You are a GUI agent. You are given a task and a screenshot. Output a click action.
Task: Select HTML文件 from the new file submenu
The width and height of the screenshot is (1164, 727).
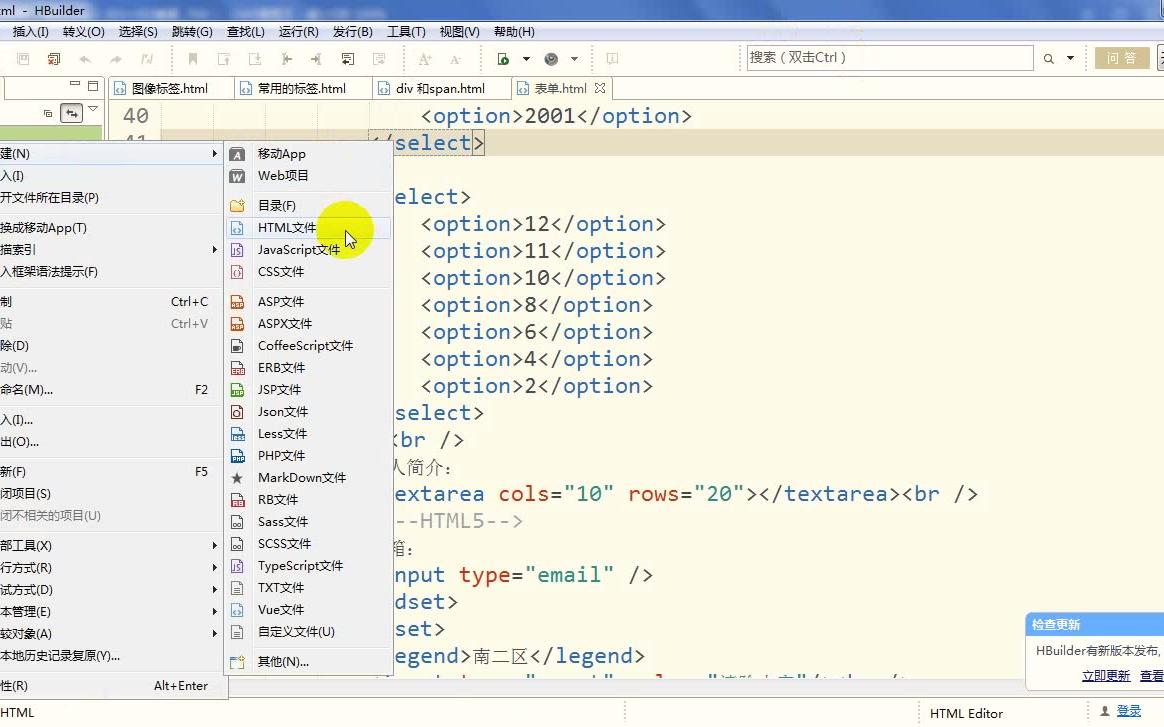(x=287, y=227)
